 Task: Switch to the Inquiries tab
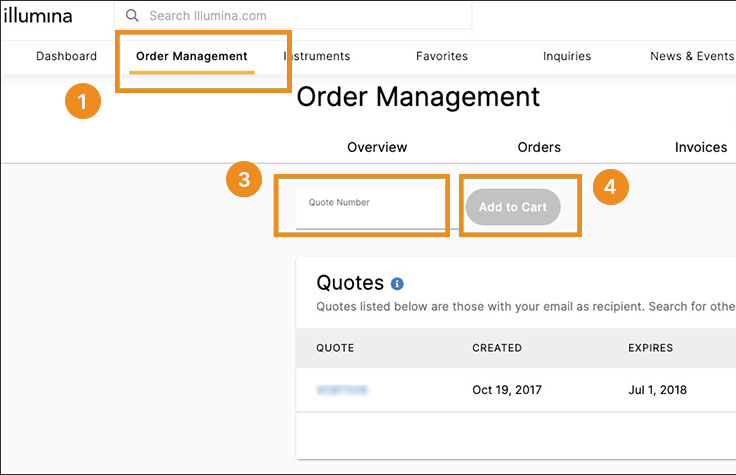[x=567, y=56]
